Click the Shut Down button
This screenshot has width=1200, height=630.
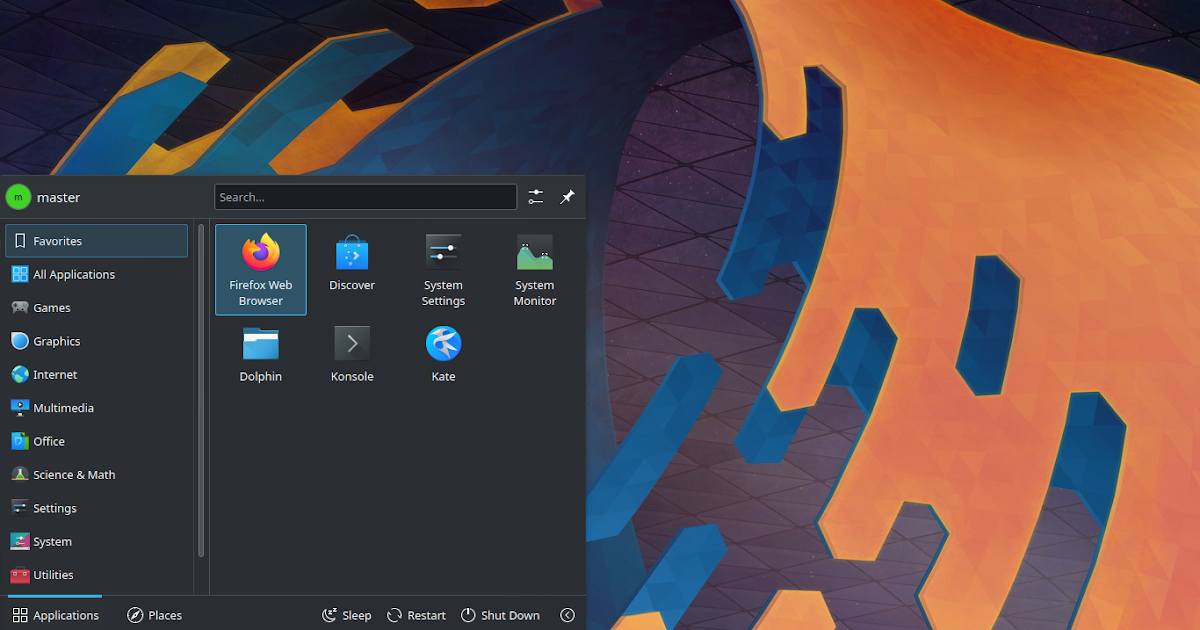(x=499, y=615)
